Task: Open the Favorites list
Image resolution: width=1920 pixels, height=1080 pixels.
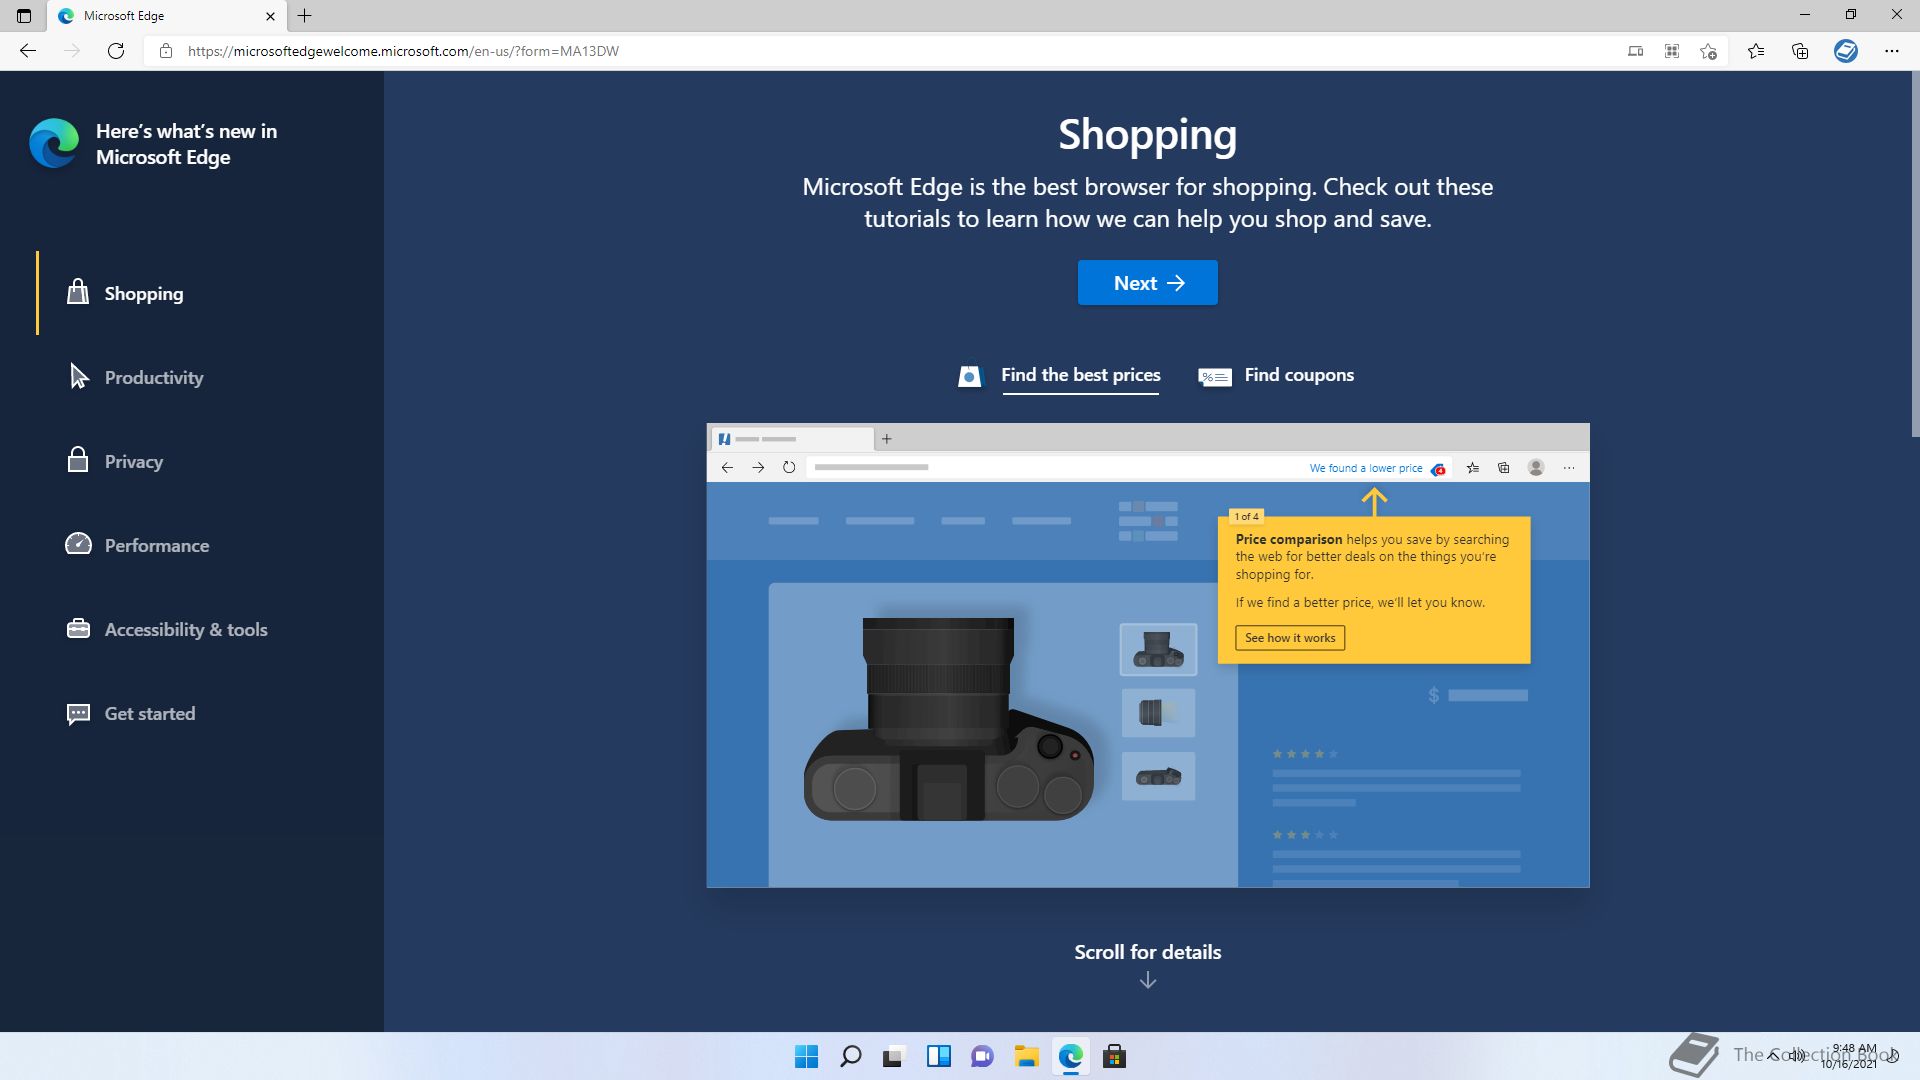Action: point(1756,51)
